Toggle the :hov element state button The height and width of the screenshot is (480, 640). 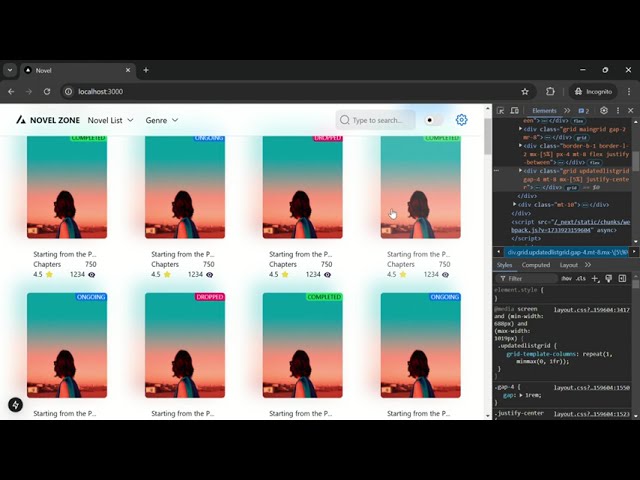coord(566,278)
